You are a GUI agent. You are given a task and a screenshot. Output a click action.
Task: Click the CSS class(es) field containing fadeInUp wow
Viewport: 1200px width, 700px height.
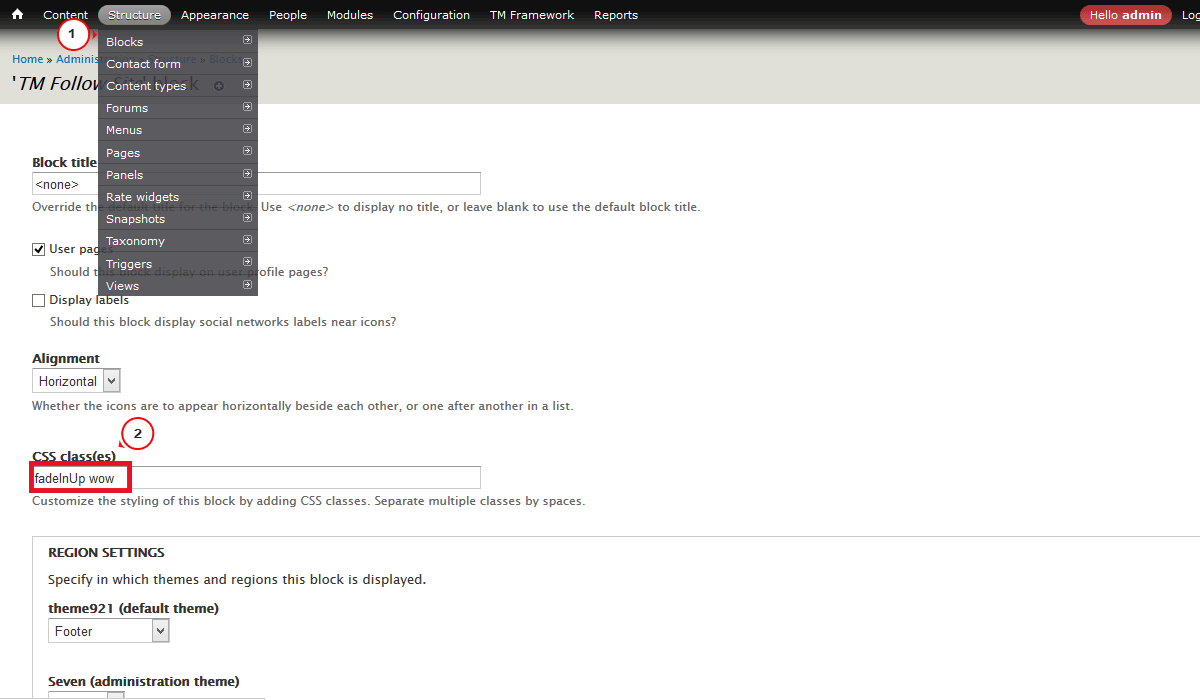[256, 478]
